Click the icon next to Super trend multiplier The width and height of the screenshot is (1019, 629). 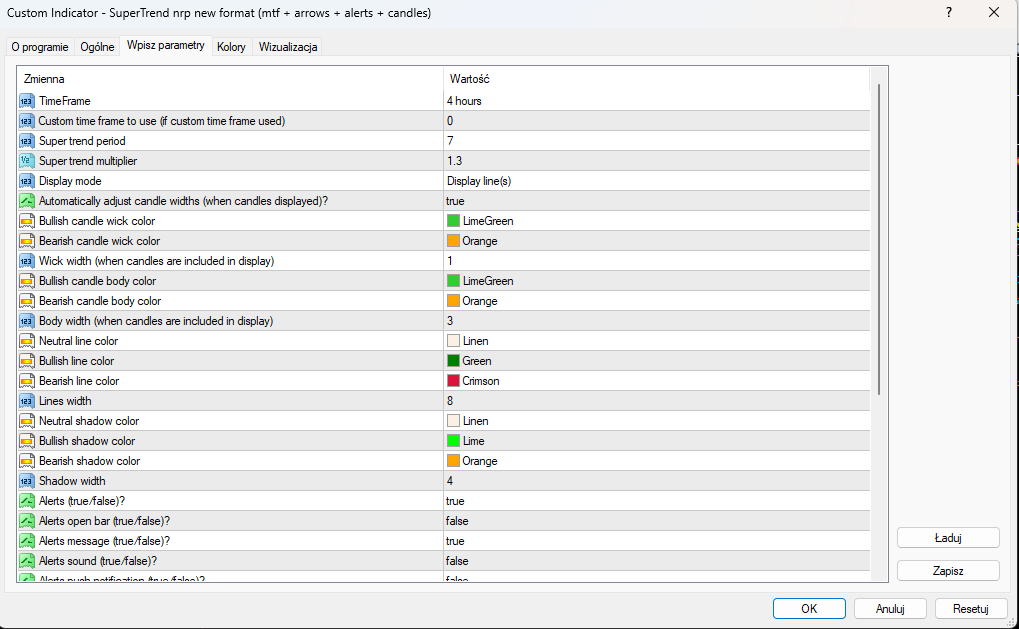click(x=27, y=161)
